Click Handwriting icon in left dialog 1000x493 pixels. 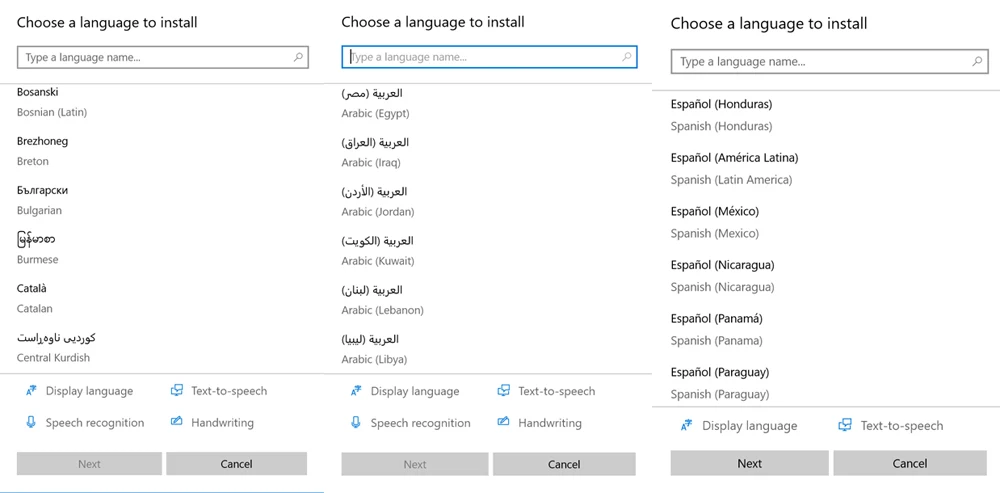pyautogui.click(x=177, y=422)
